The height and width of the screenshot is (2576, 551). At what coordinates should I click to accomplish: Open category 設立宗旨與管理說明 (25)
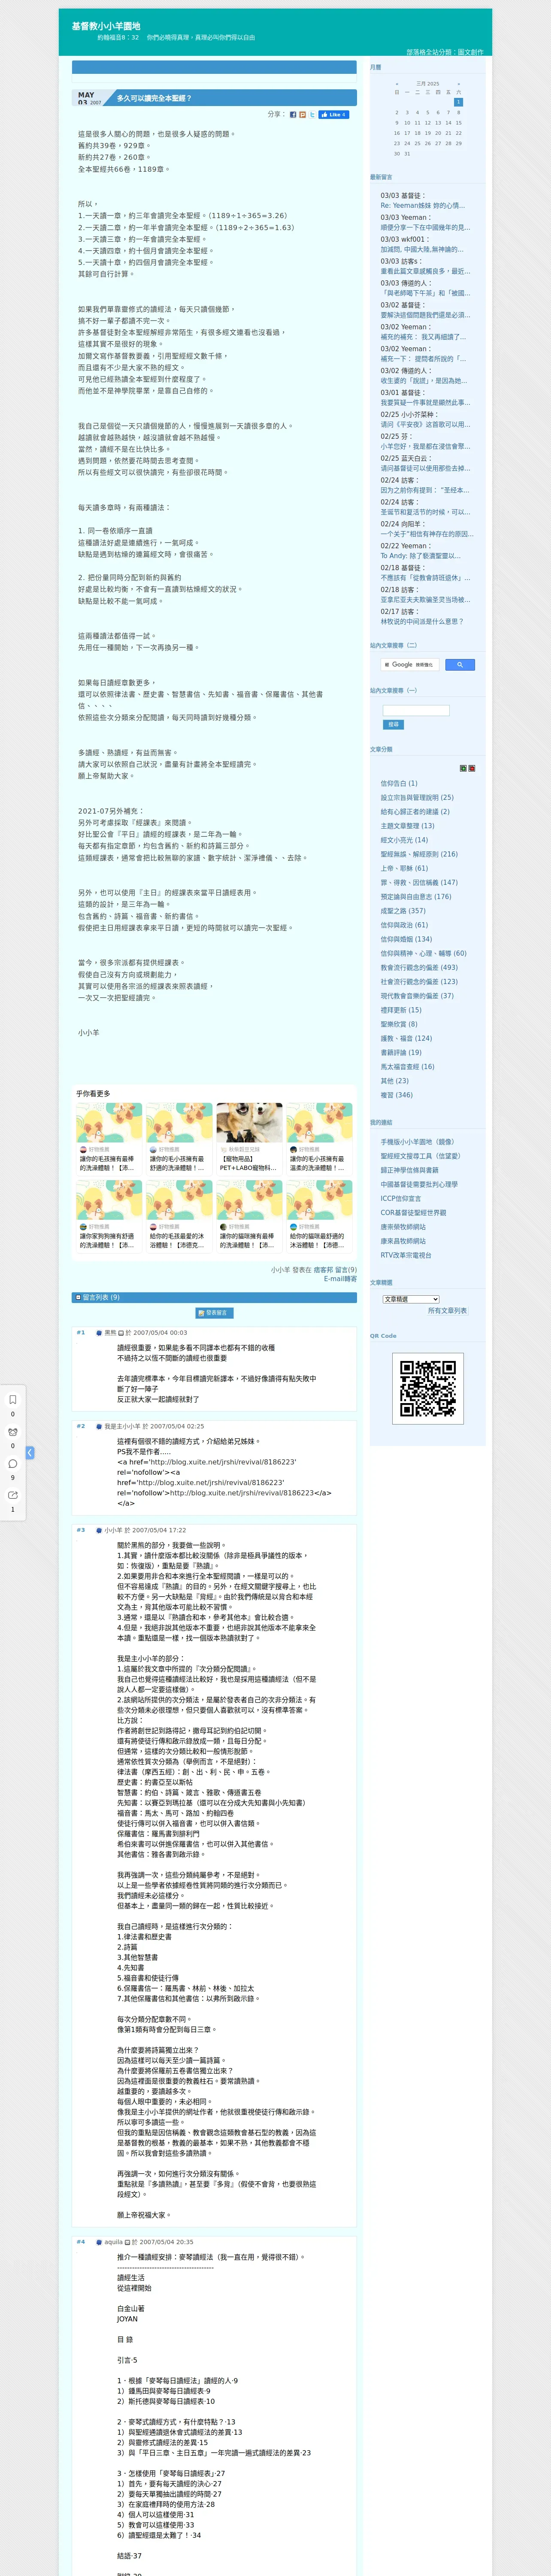(417, 798)
